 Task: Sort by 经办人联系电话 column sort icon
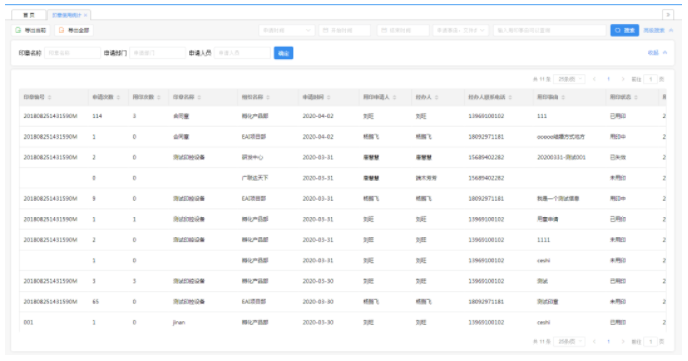510,97
